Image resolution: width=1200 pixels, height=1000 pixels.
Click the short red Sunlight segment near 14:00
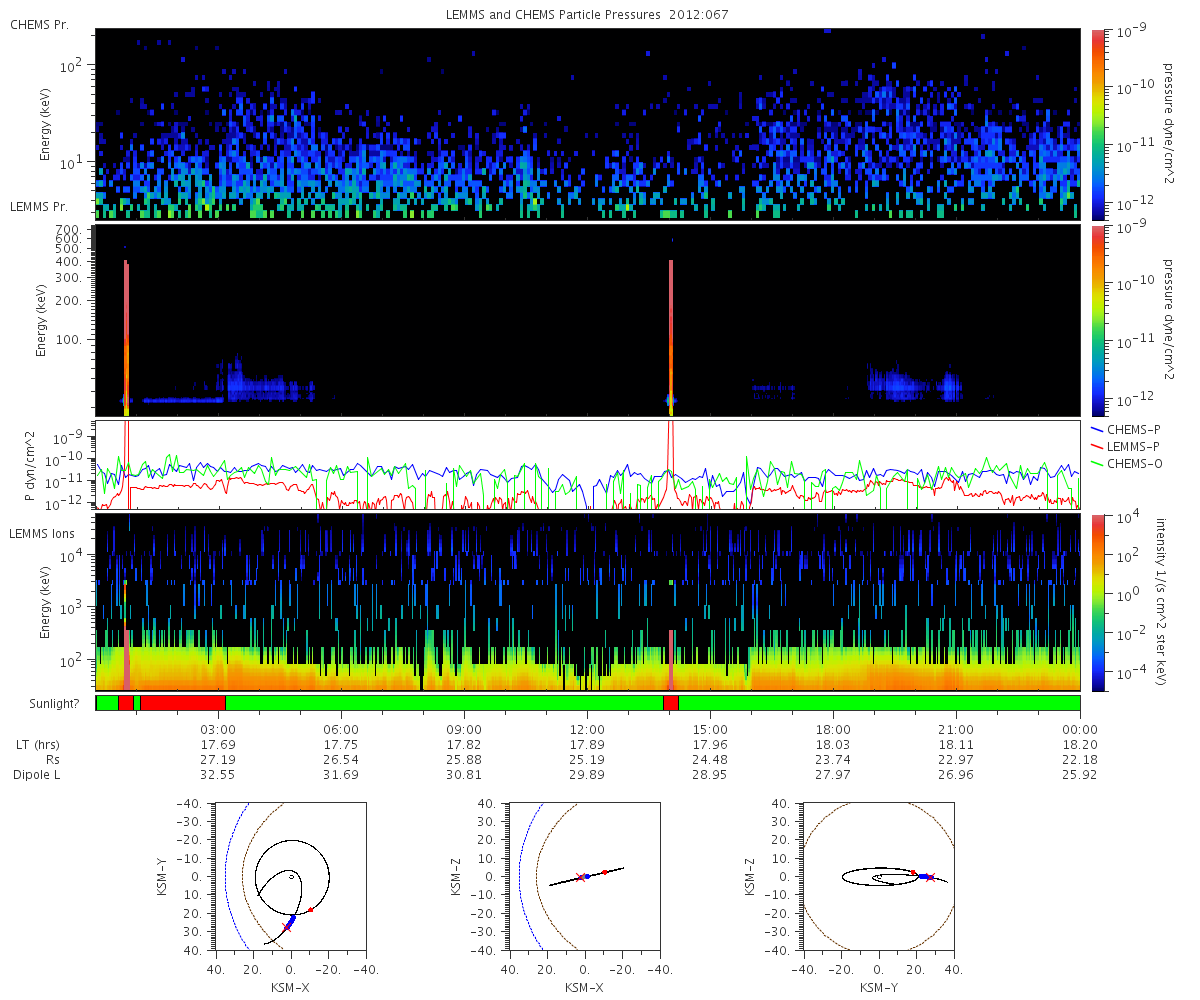pos(670,703)
